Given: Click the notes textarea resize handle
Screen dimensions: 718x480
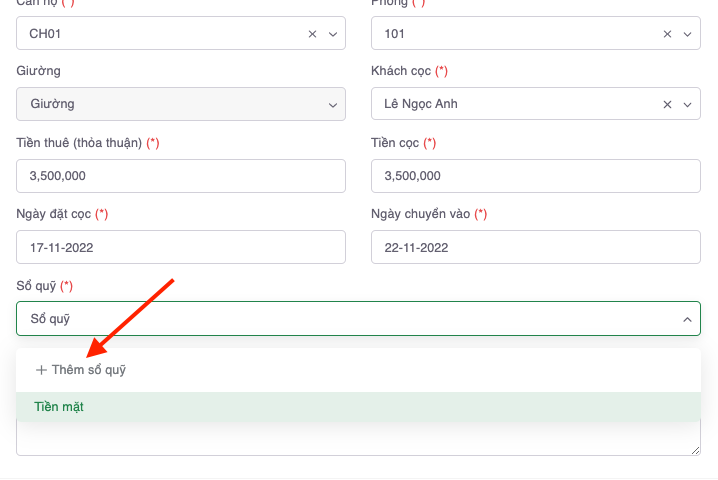Looking at the screenshot, I should pos(696,451).
